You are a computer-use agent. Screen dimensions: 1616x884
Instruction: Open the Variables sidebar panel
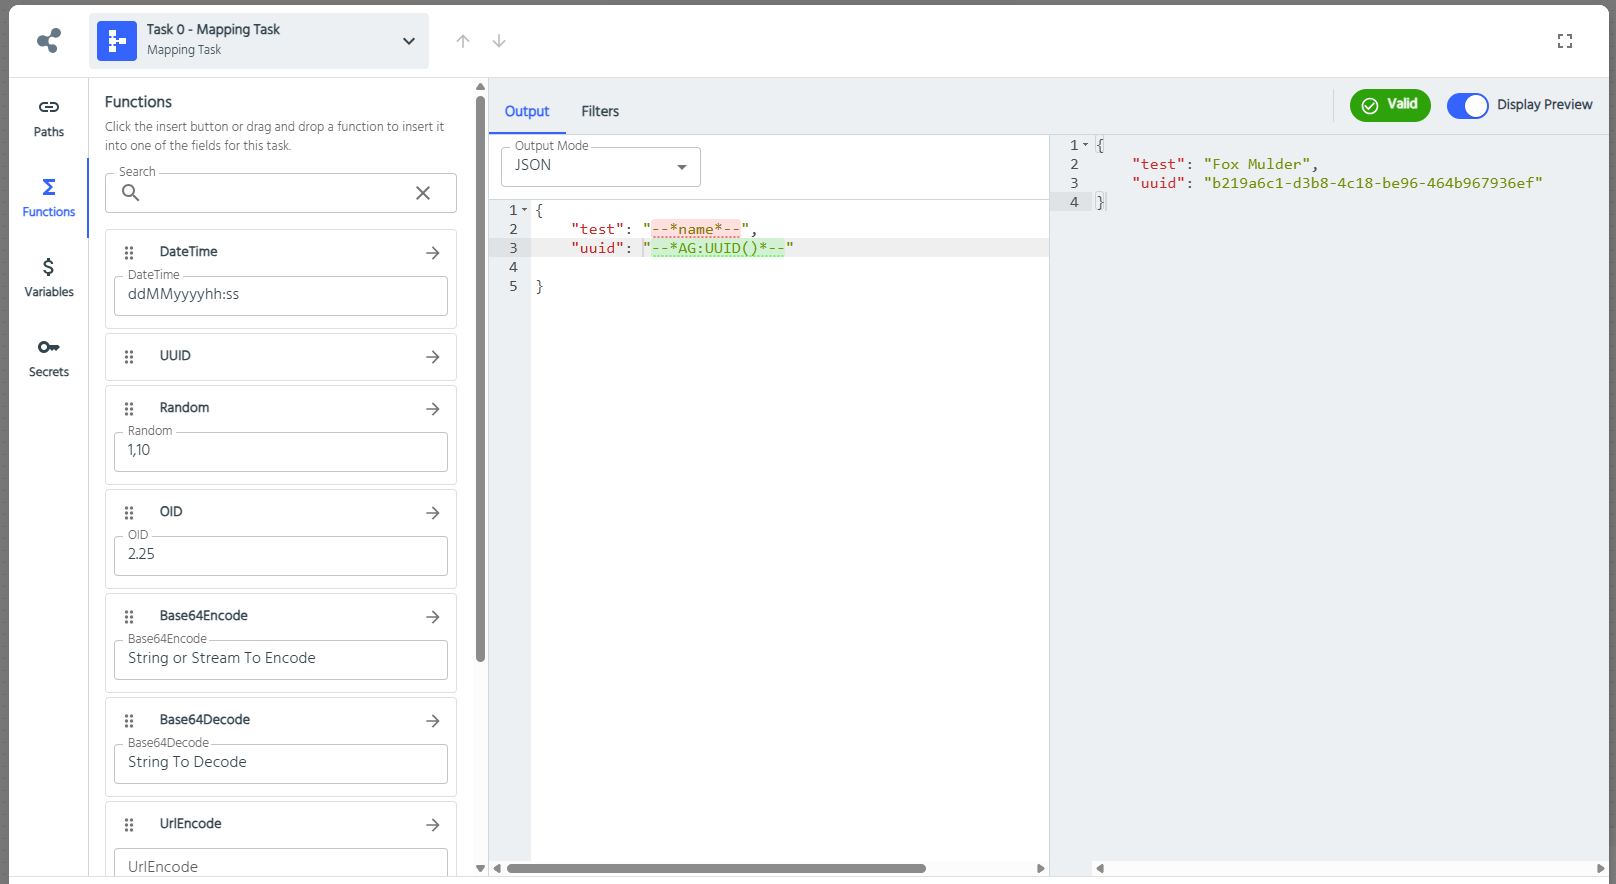(48, 278)
